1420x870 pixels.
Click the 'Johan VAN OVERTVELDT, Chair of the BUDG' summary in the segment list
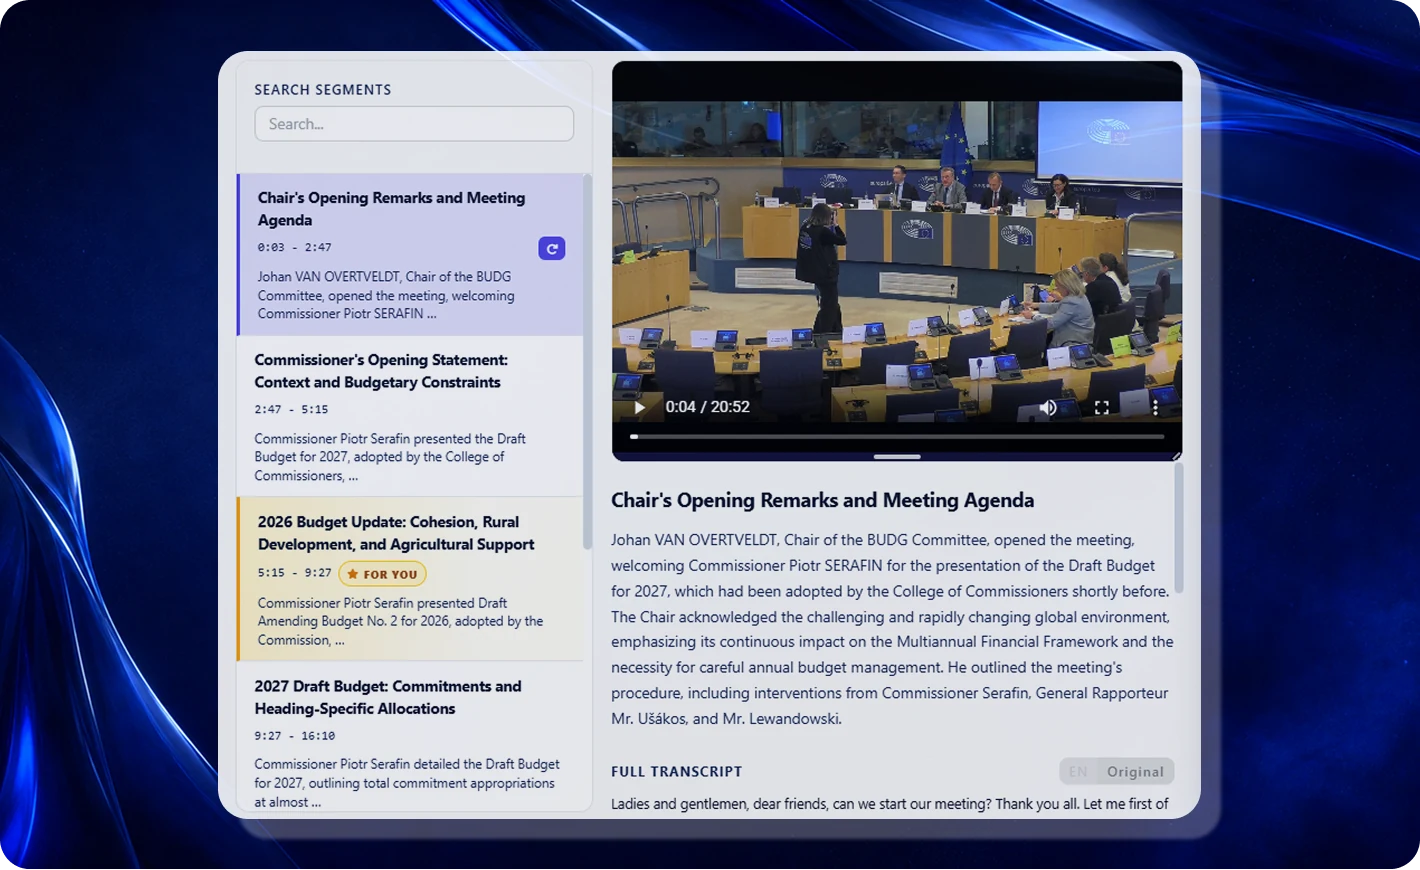click(x=386, y=295)
